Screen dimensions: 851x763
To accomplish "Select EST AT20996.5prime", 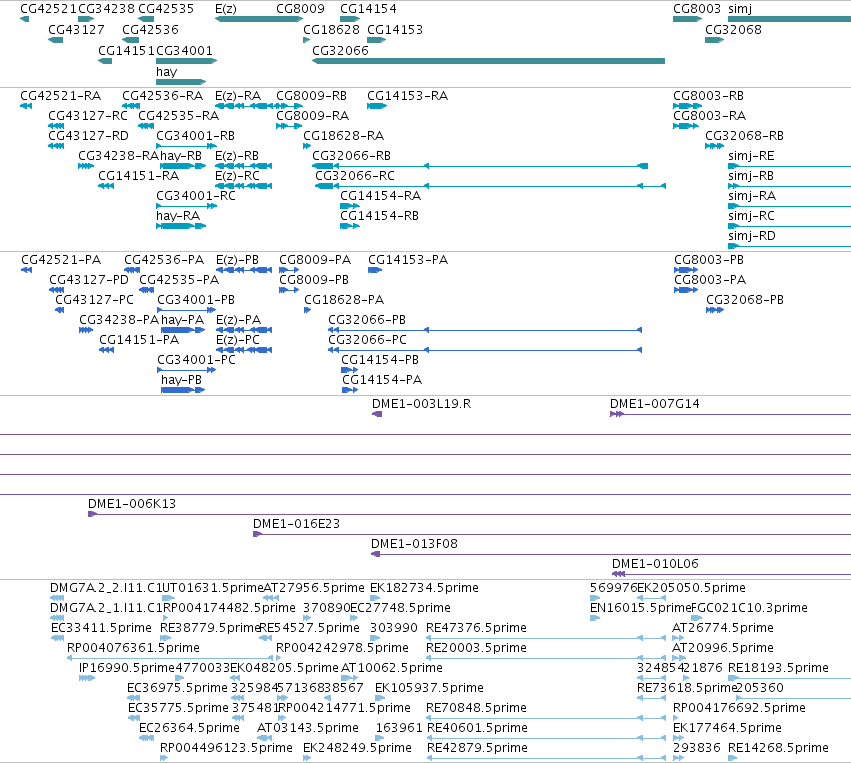I will [677, 658].
